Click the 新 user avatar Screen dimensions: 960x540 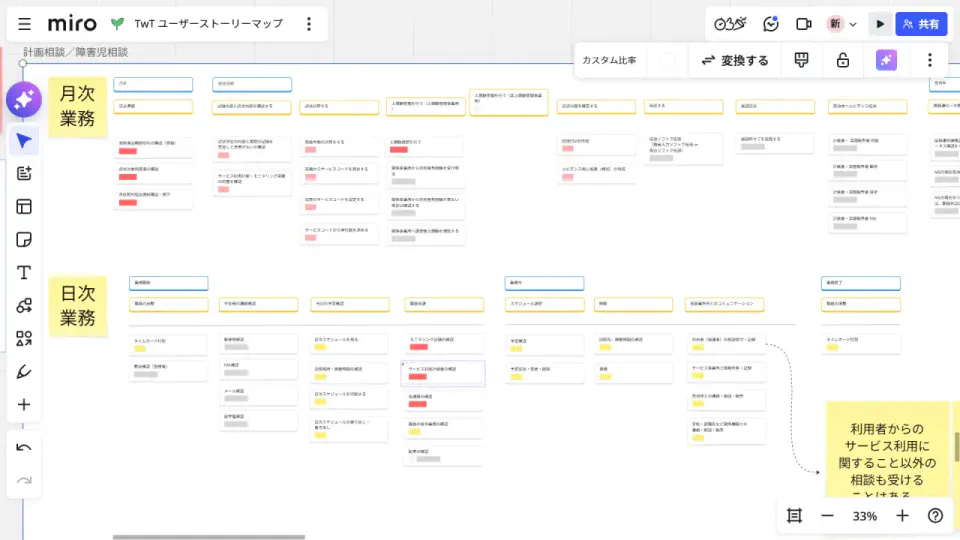coord(835,24)
